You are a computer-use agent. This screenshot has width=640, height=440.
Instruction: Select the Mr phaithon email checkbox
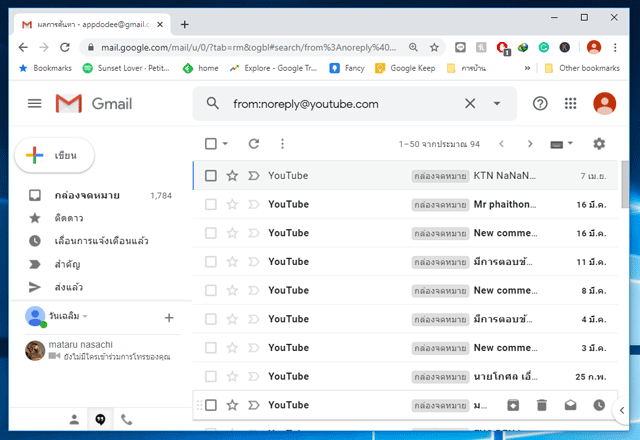coord(211,204)
